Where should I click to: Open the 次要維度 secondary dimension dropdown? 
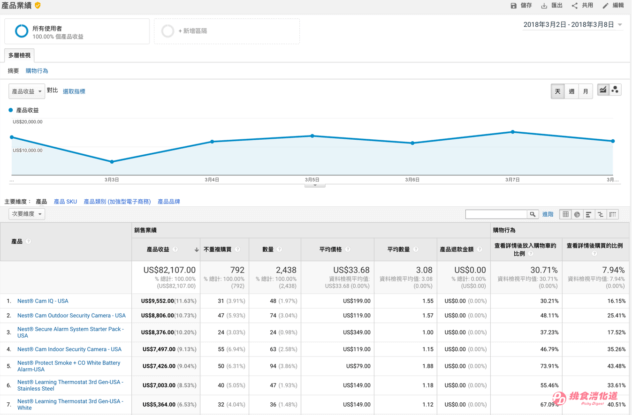27,214
